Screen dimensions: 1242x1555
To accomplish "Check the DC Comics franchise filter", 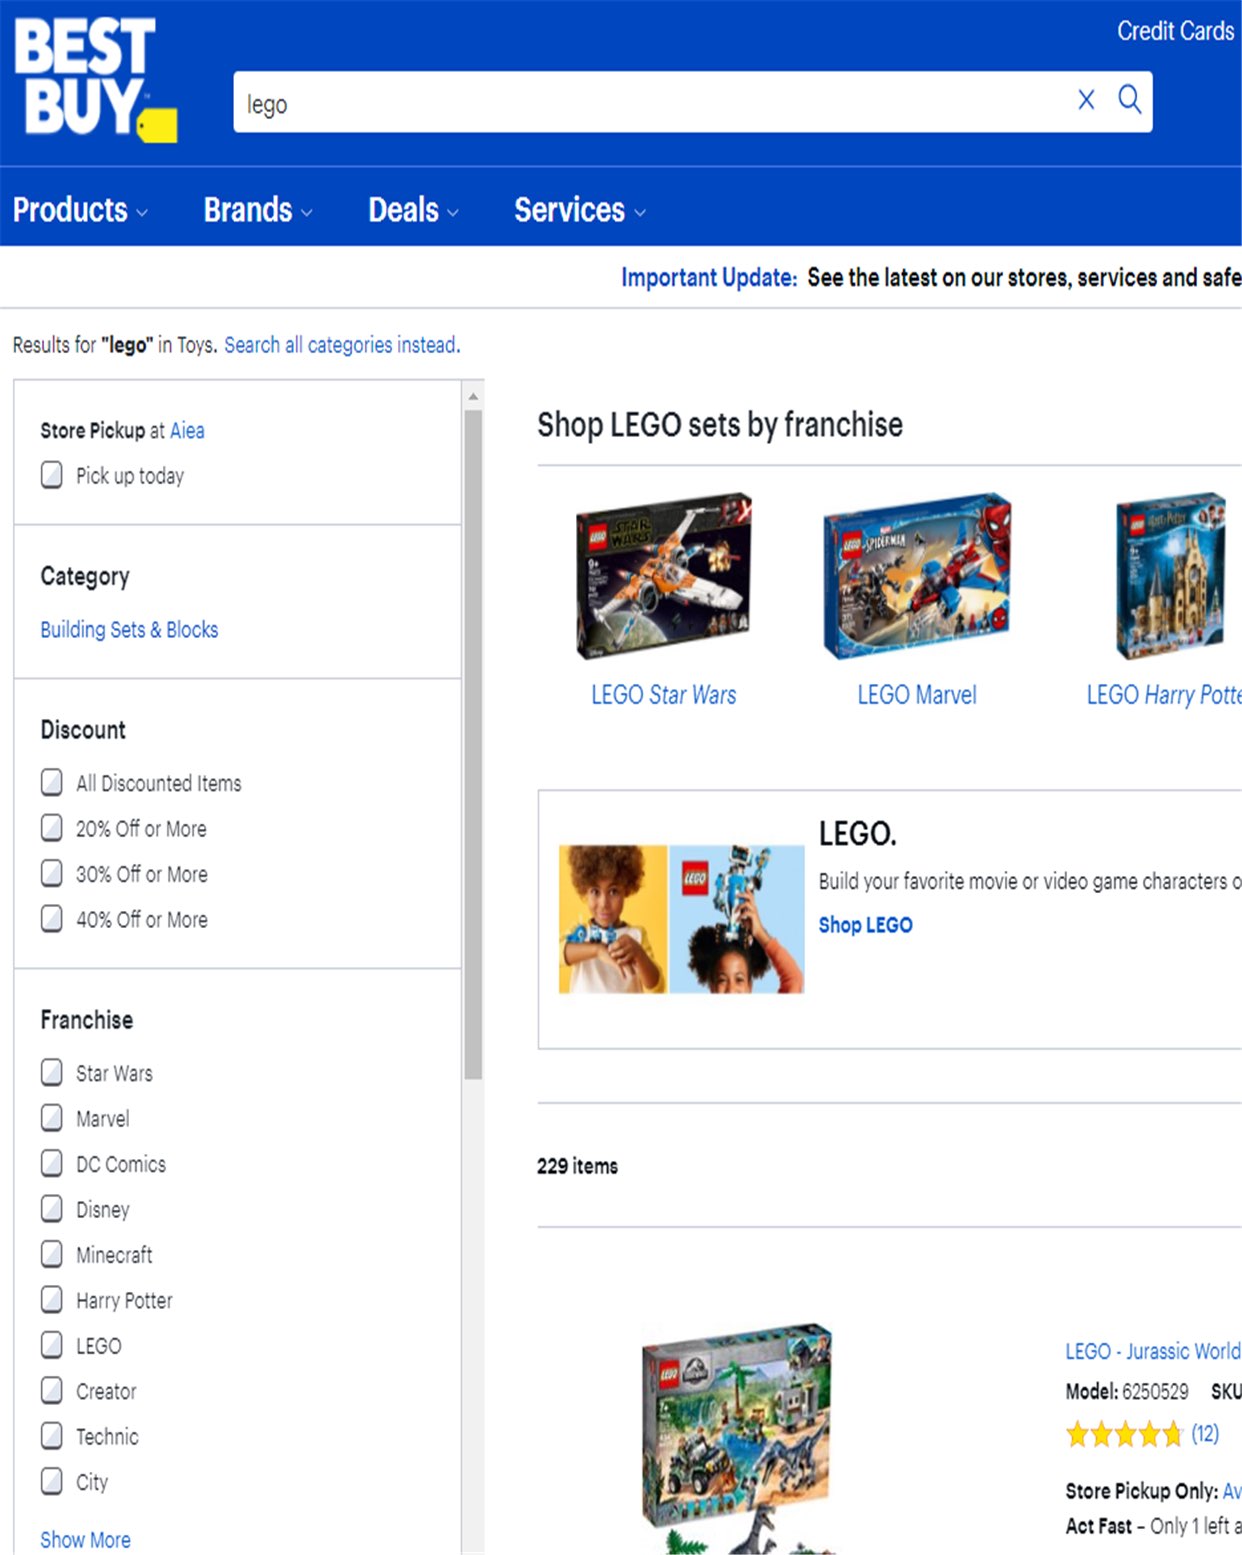I will [52, 1164].
